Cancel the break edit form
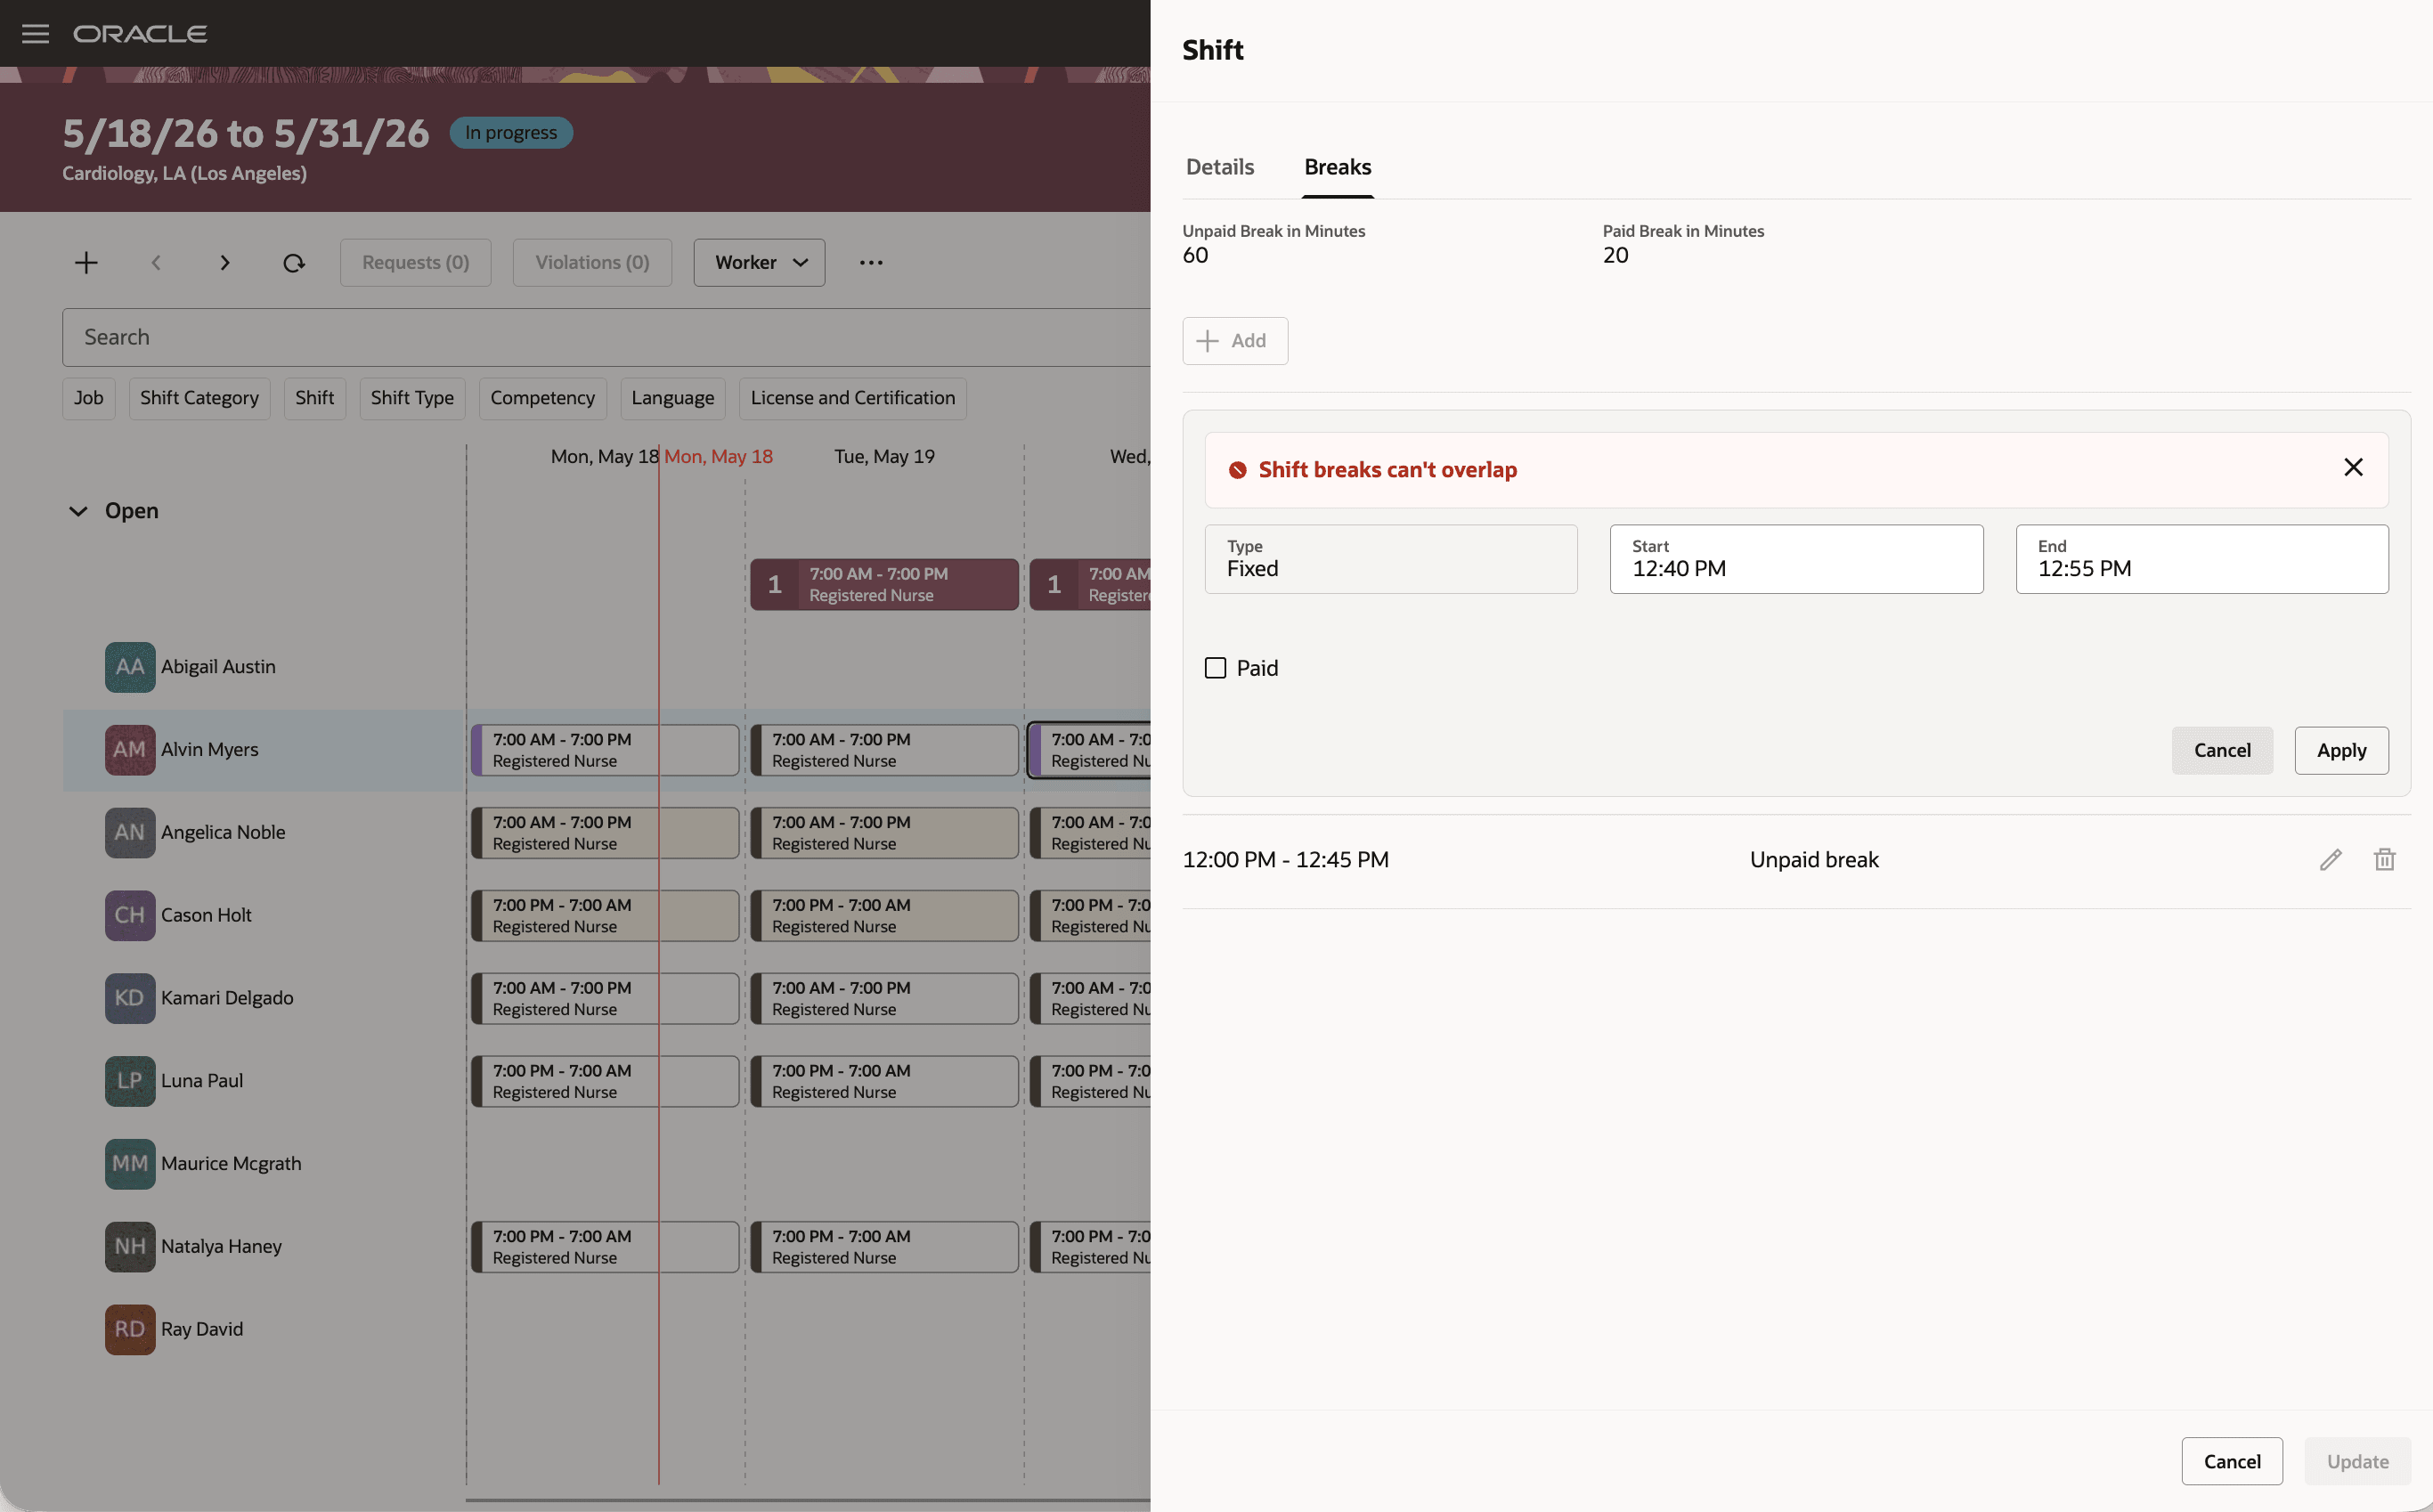Viewport: 2433px width, 1512px height. point(2222,750)
